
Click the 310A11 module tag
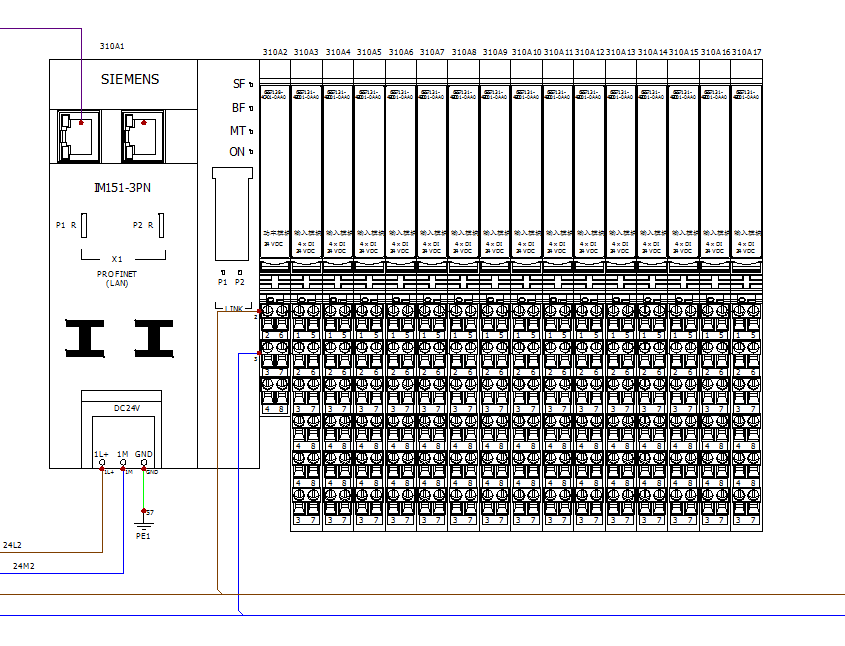coord(558,52)
